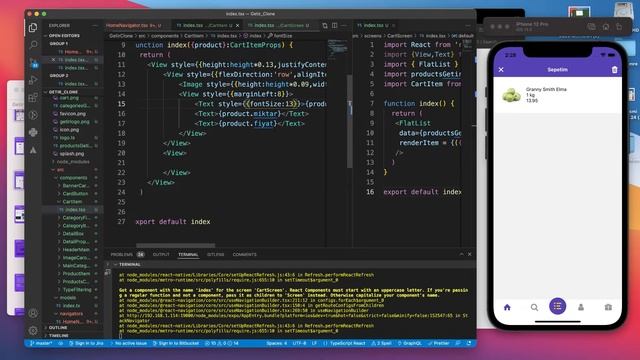Collapse the OPEN EDITORS section
This screenshot has height=360, width=640.
pyautogui.click(x=64, y=36)
